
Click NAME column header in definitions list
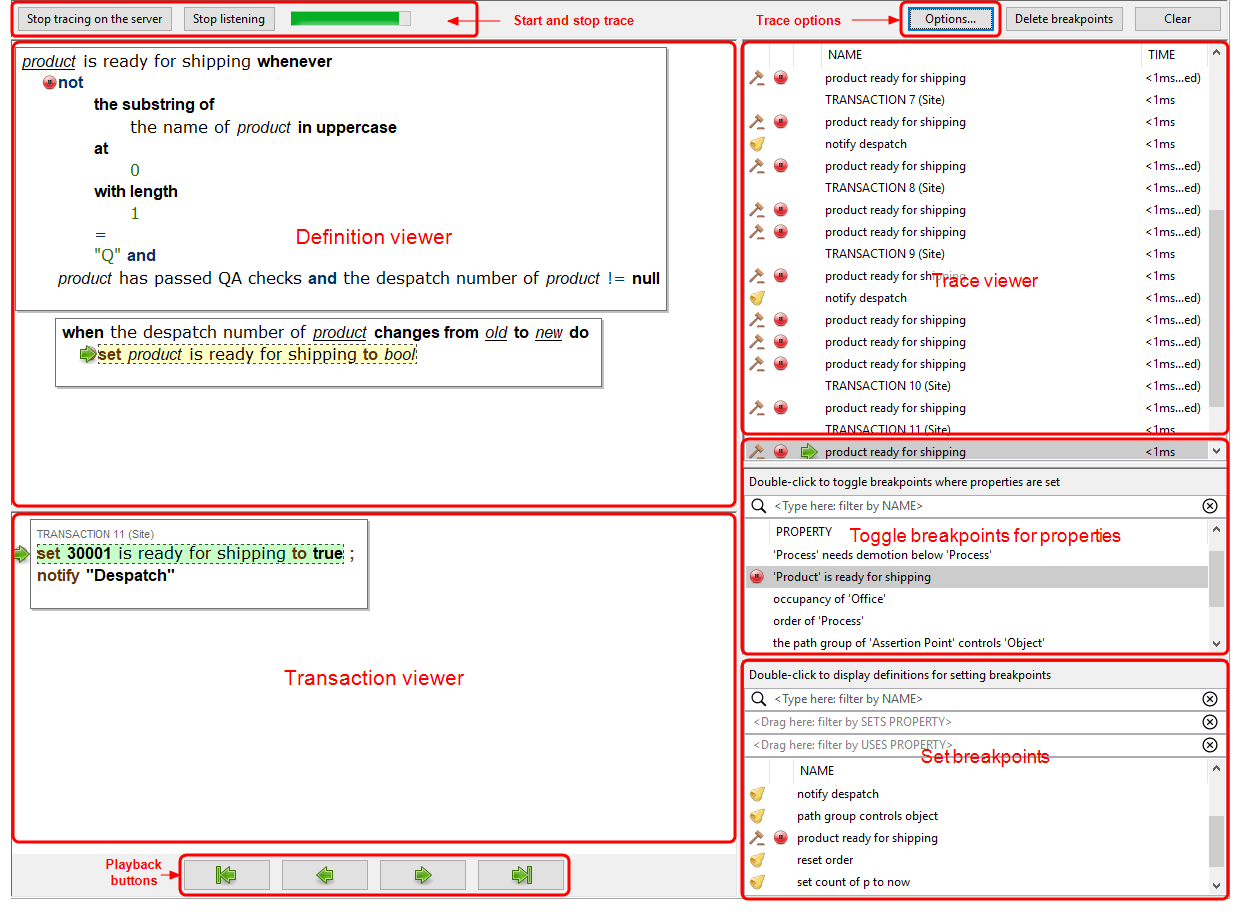(x=817, y=771)
